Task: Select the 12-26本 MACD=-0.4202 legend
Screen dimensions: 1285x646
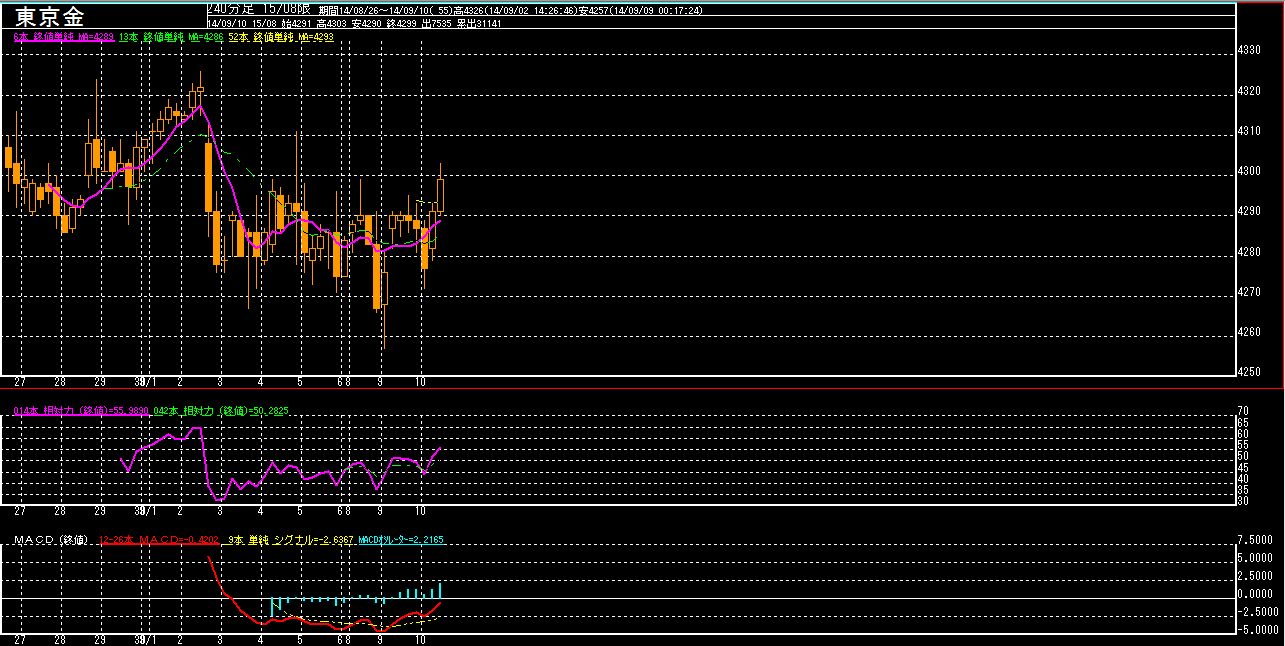Action: click(160, 540)
